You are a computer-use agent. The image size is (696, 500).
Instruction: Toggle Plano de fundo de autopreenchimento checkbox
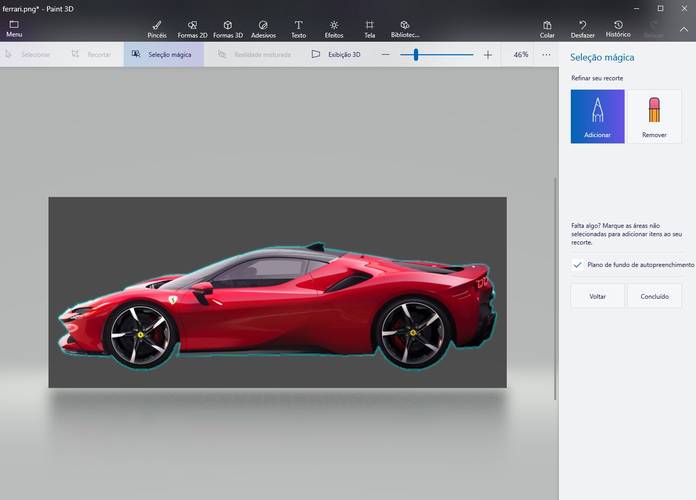[x=577, y=265]
